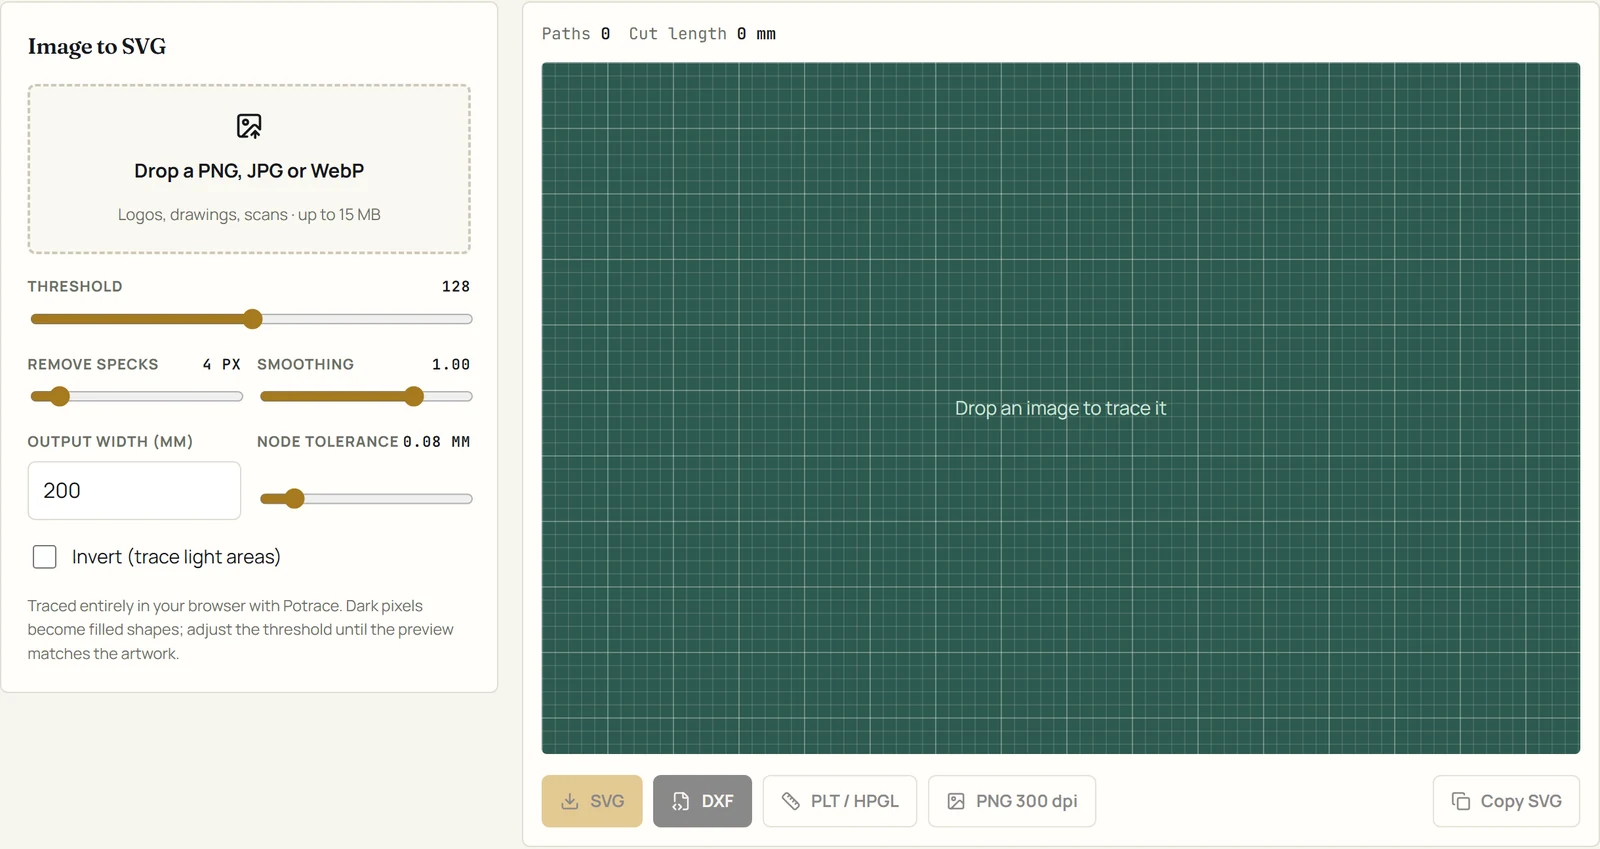Click the Smoothing slider handle
The width and height of the screenshot is (1600, 849).
pos(414,396)
